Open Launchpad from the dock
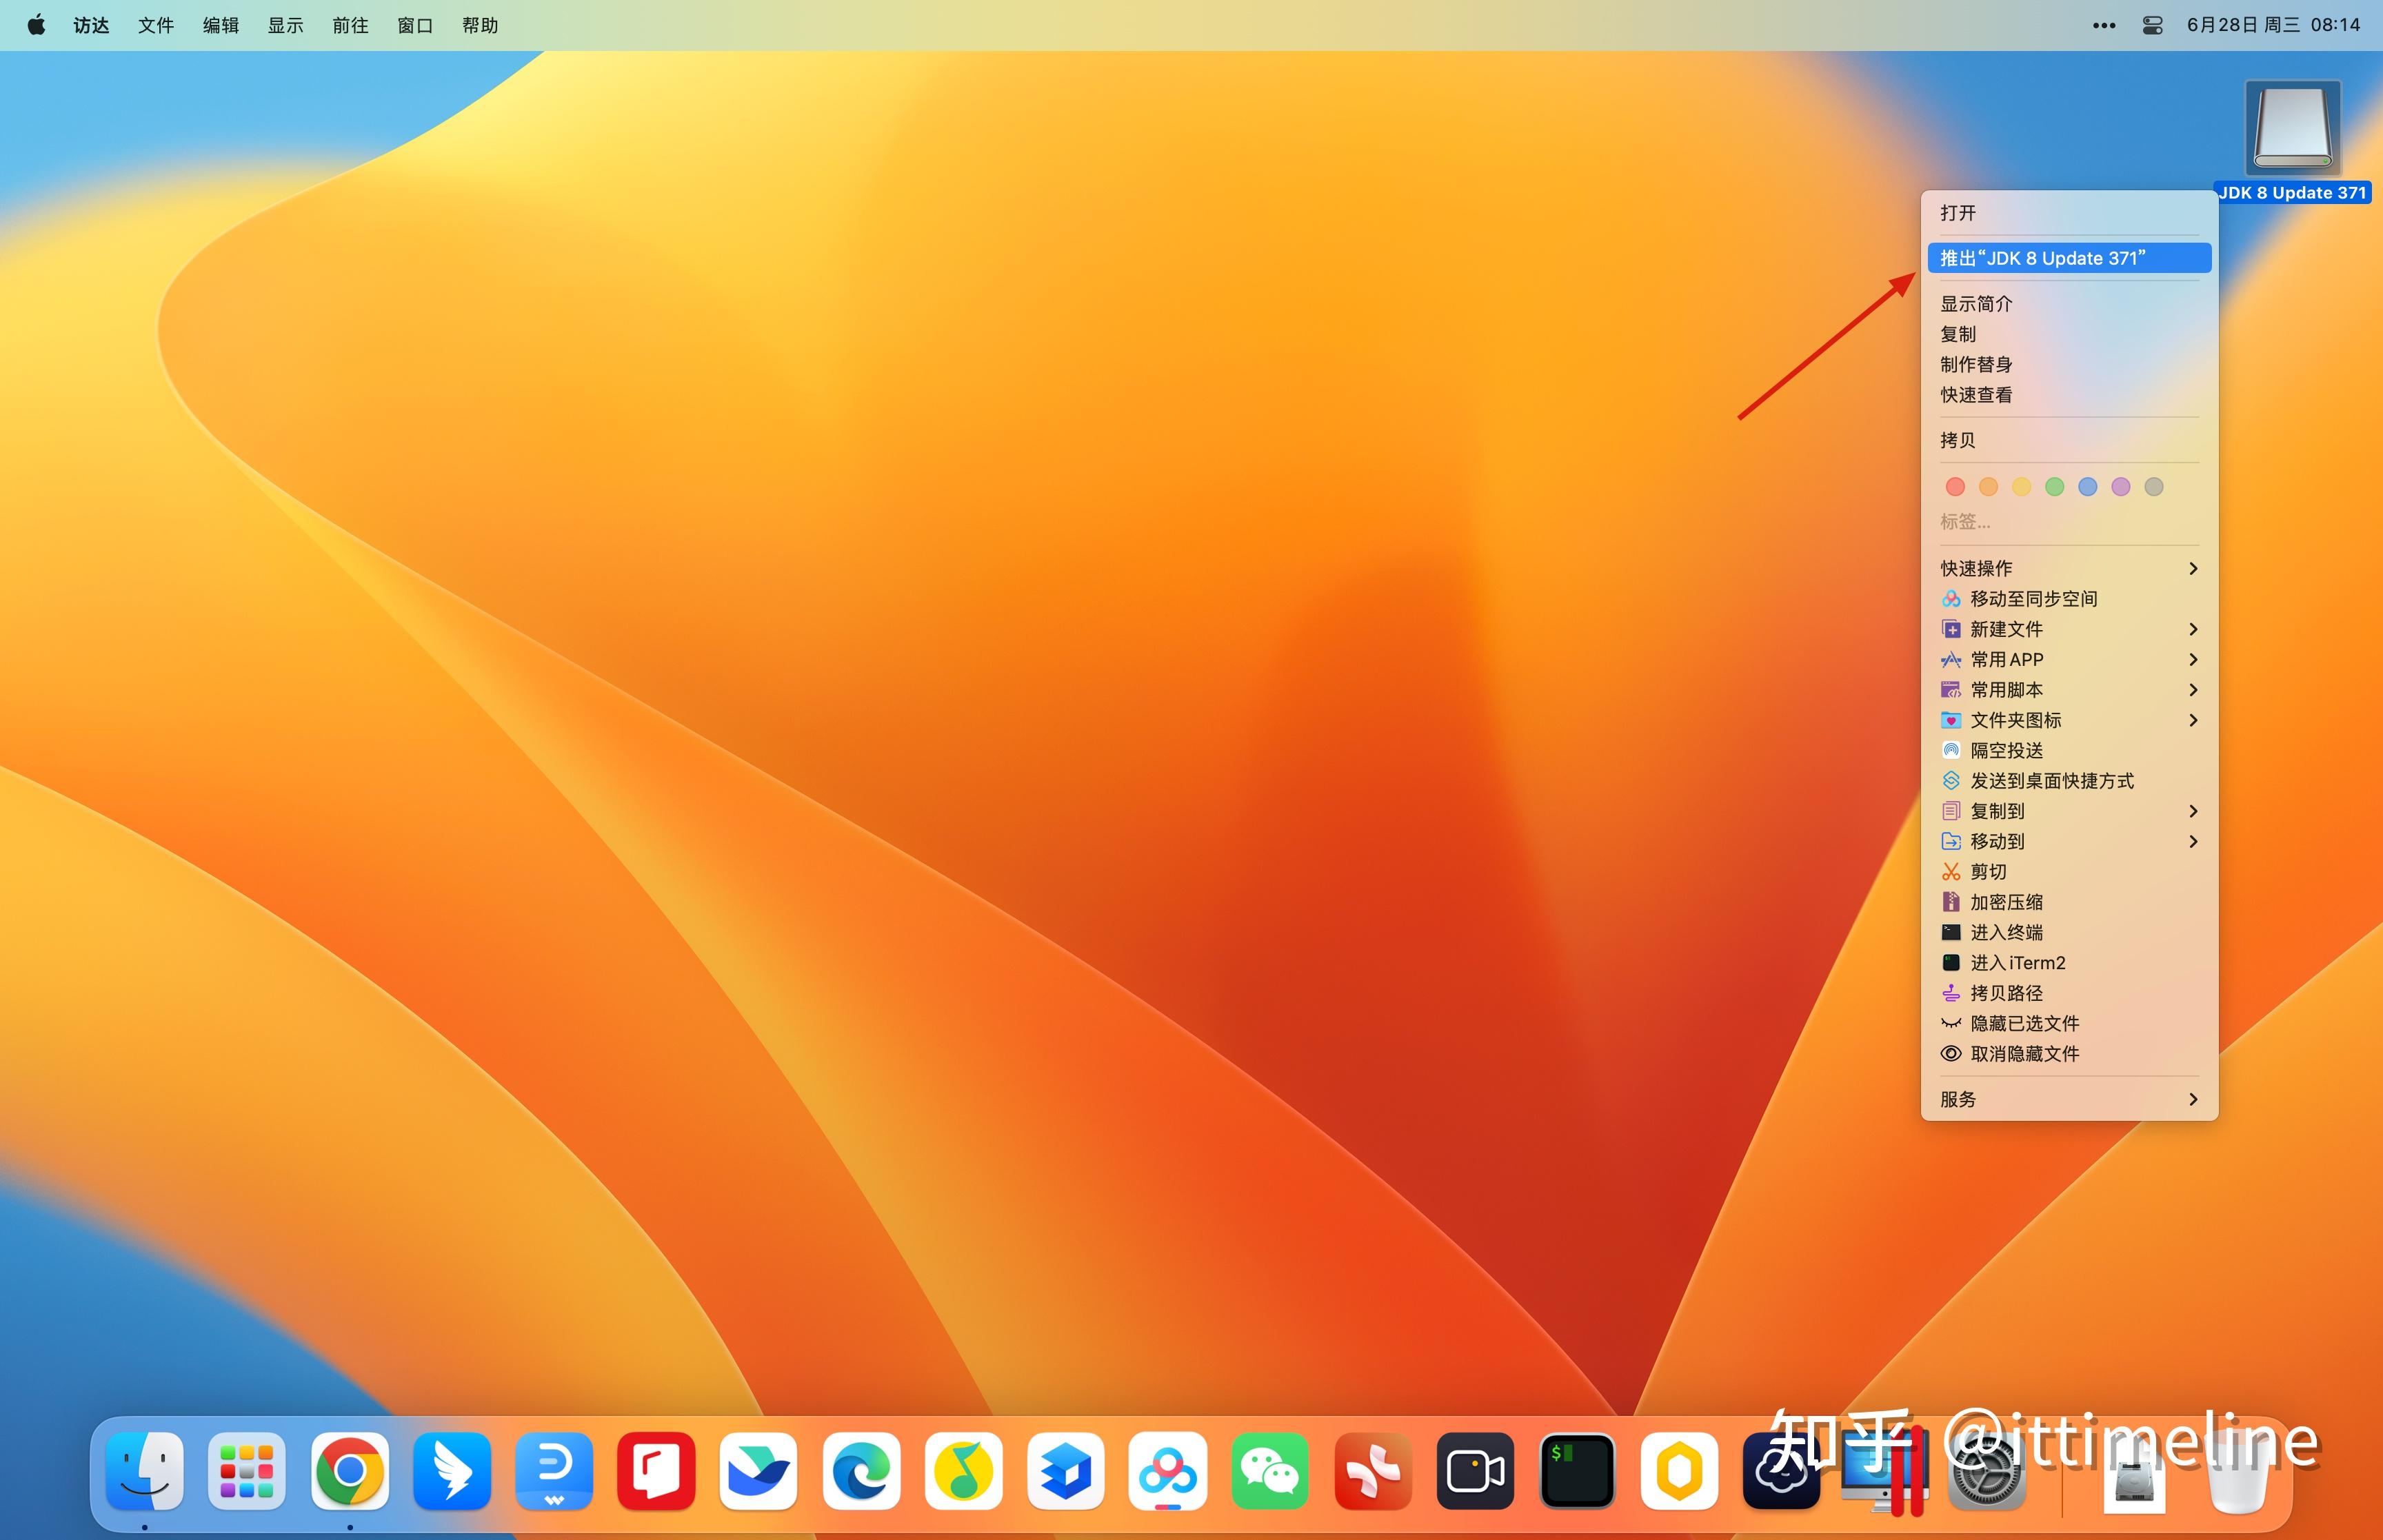Screen dimensions: 2383x1540 tap(247, 1470)
